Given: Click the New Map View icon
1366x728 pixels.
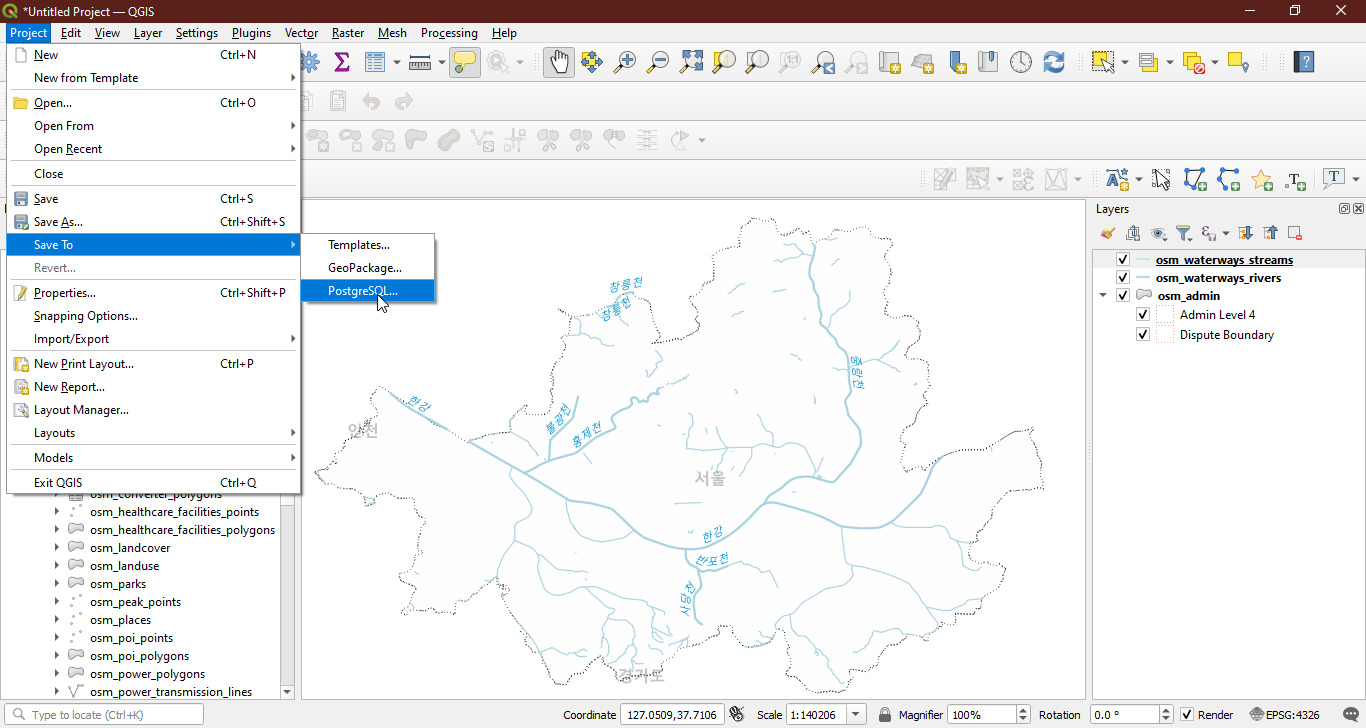Looking at the screenshot, I should [890, 62].
